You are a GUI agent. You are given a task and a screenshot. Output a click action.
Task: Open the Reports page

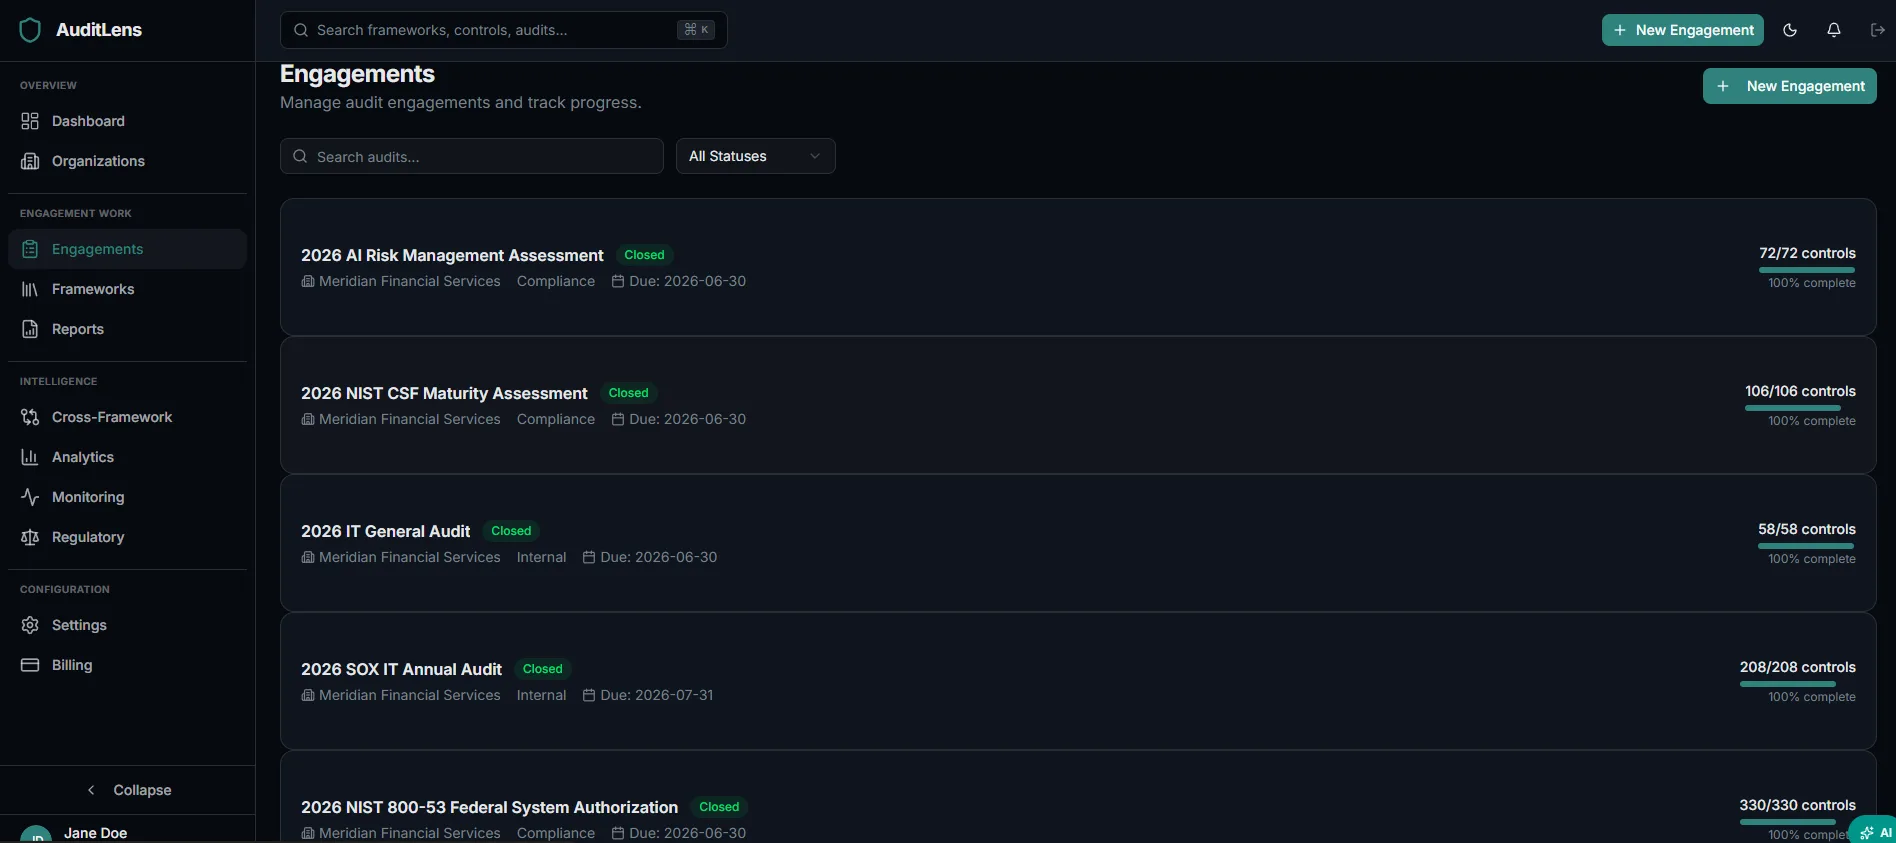tap(127, 329)
